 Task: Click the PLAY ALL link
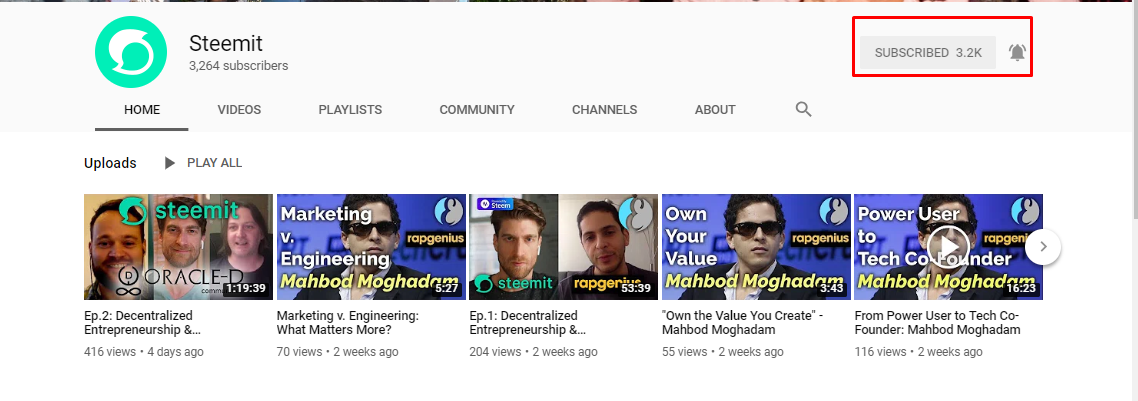tap(214, 163)
